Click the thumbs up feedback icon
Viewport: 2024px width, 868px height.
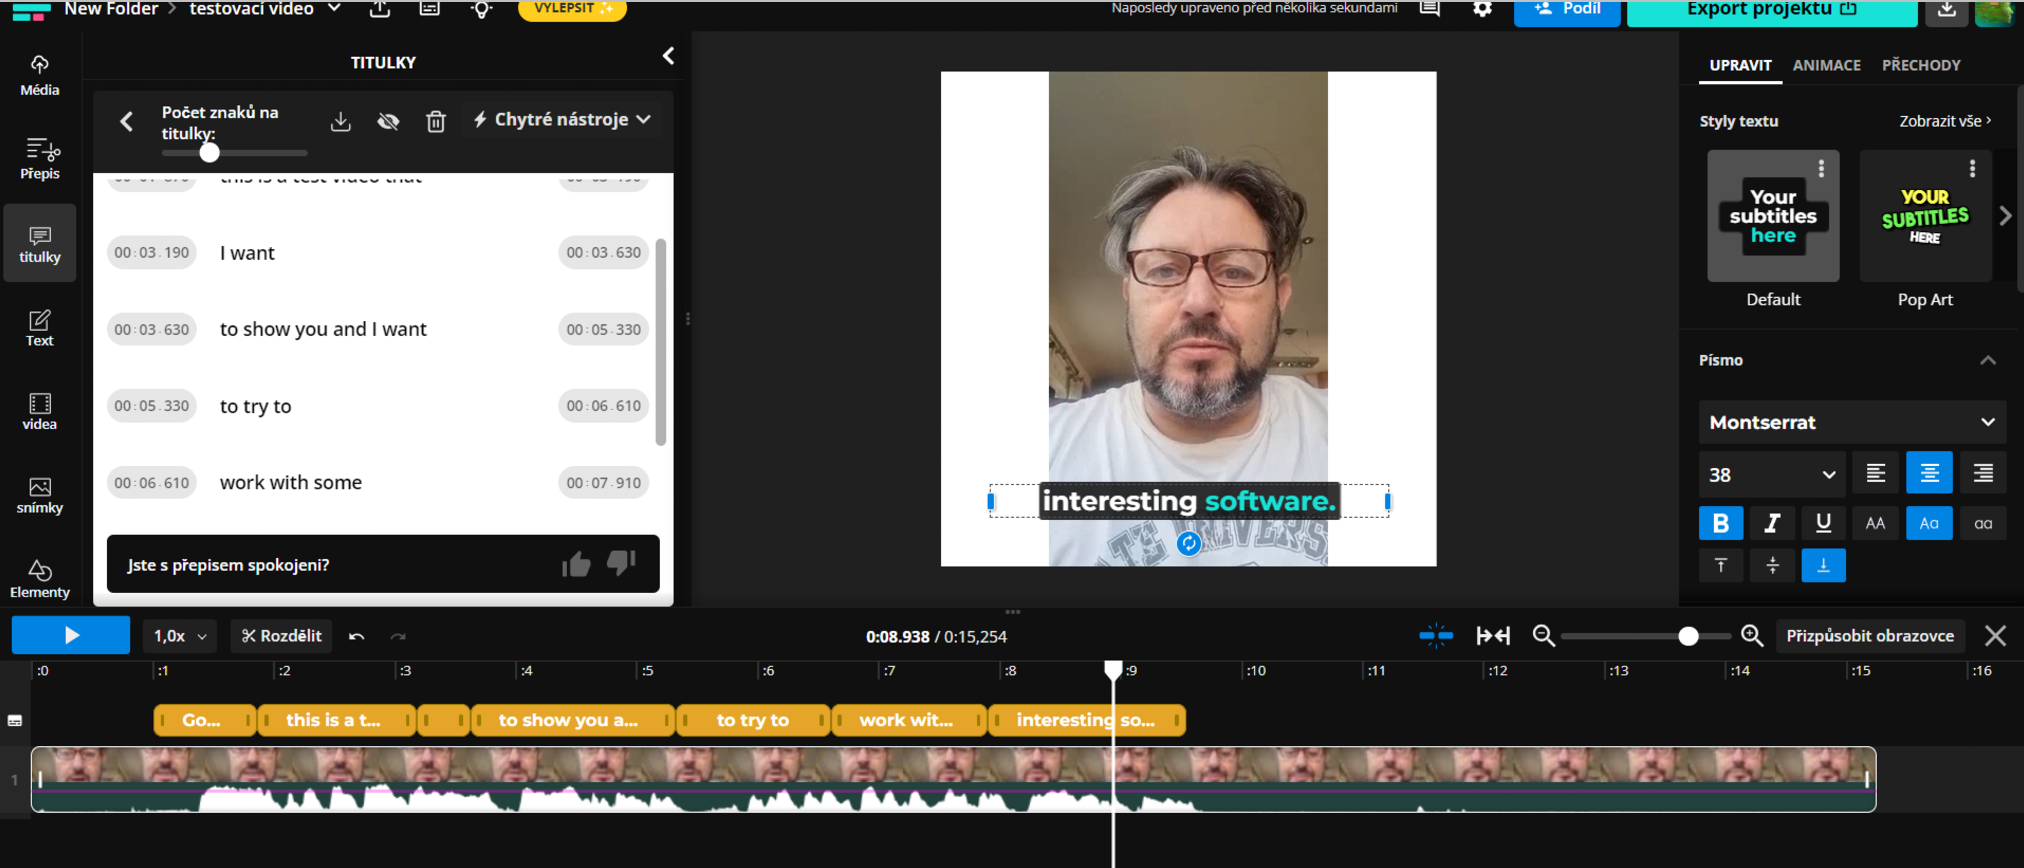point(576,565)
